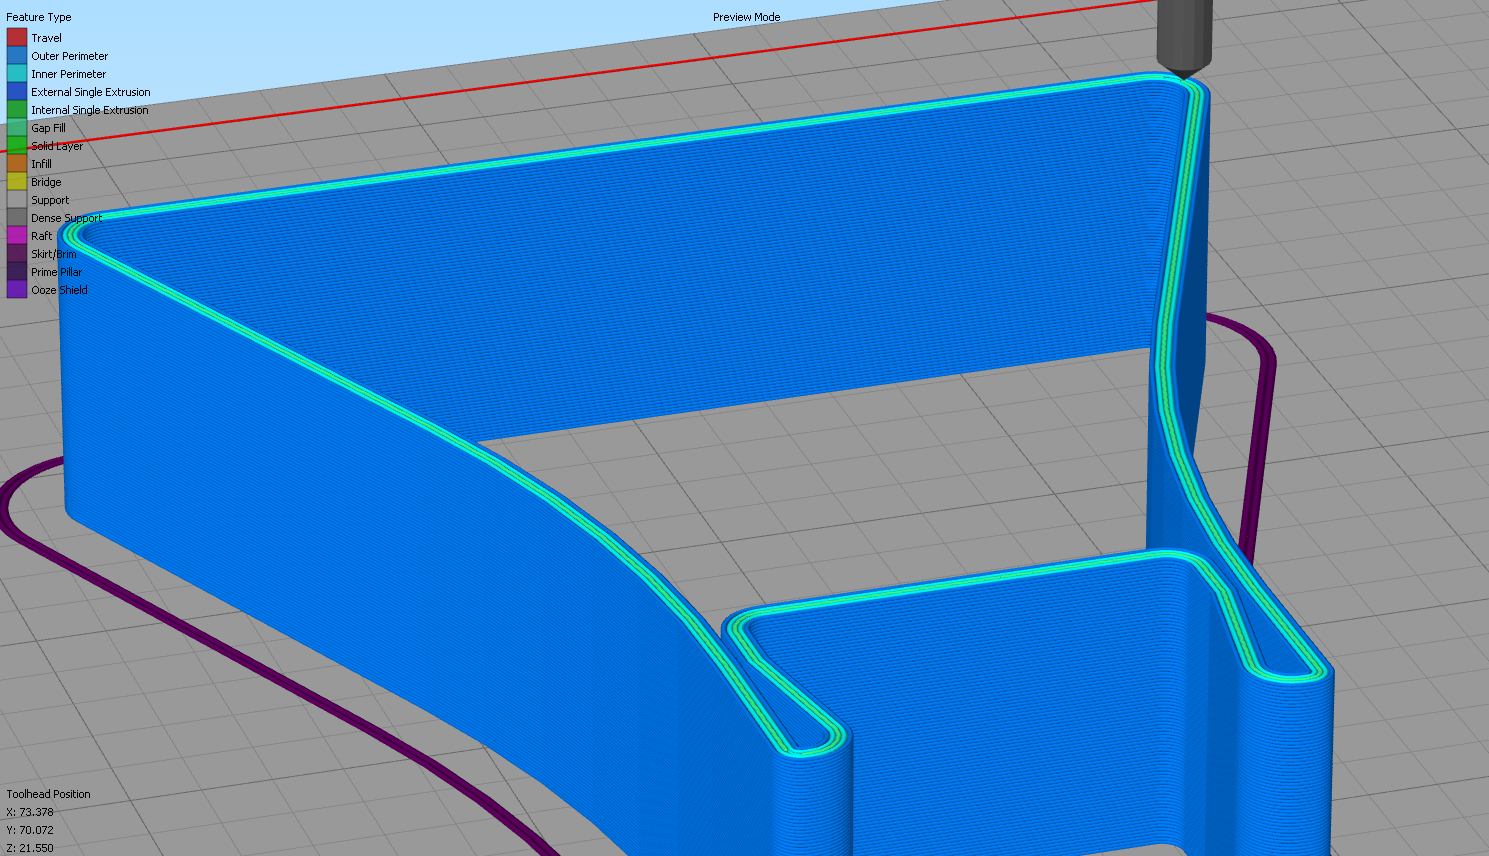The width and height of the screenshot is (1489, 856).
Task: Click the 'Travel' legend label
Action: (46, 38)
